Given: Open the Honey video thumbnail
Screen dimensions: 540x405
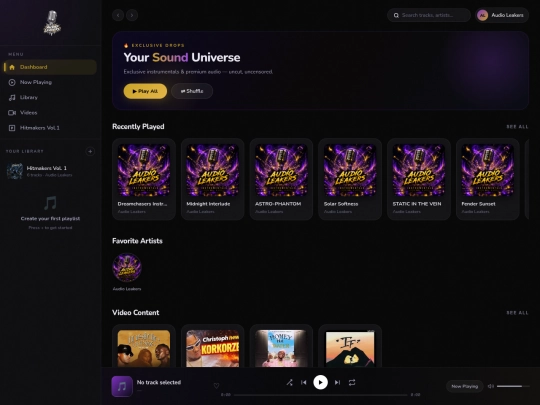Looking at the screenshot, I should click(281, 349).
